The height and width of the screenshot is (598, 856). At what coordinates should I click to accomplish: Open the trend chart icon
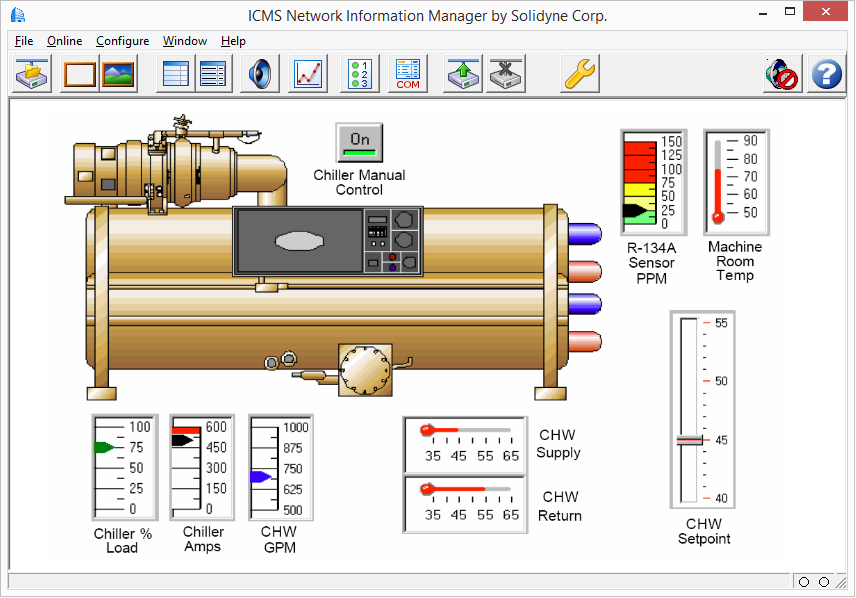click(x=307, y=73)
